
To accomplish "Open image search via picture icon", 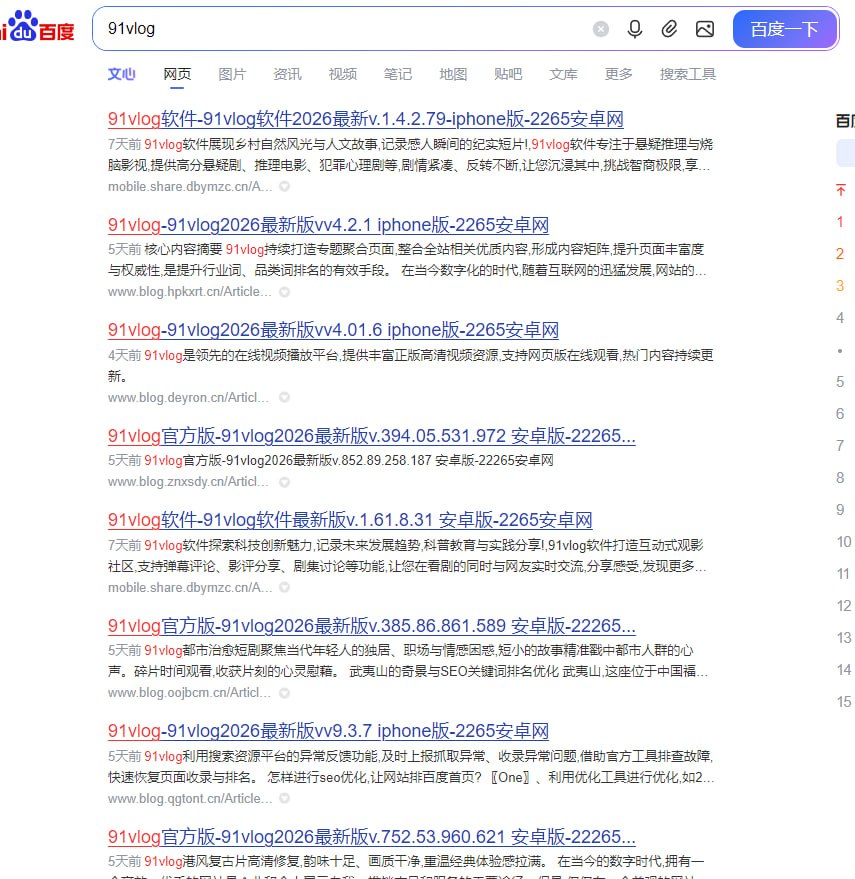I will [705, 29].
